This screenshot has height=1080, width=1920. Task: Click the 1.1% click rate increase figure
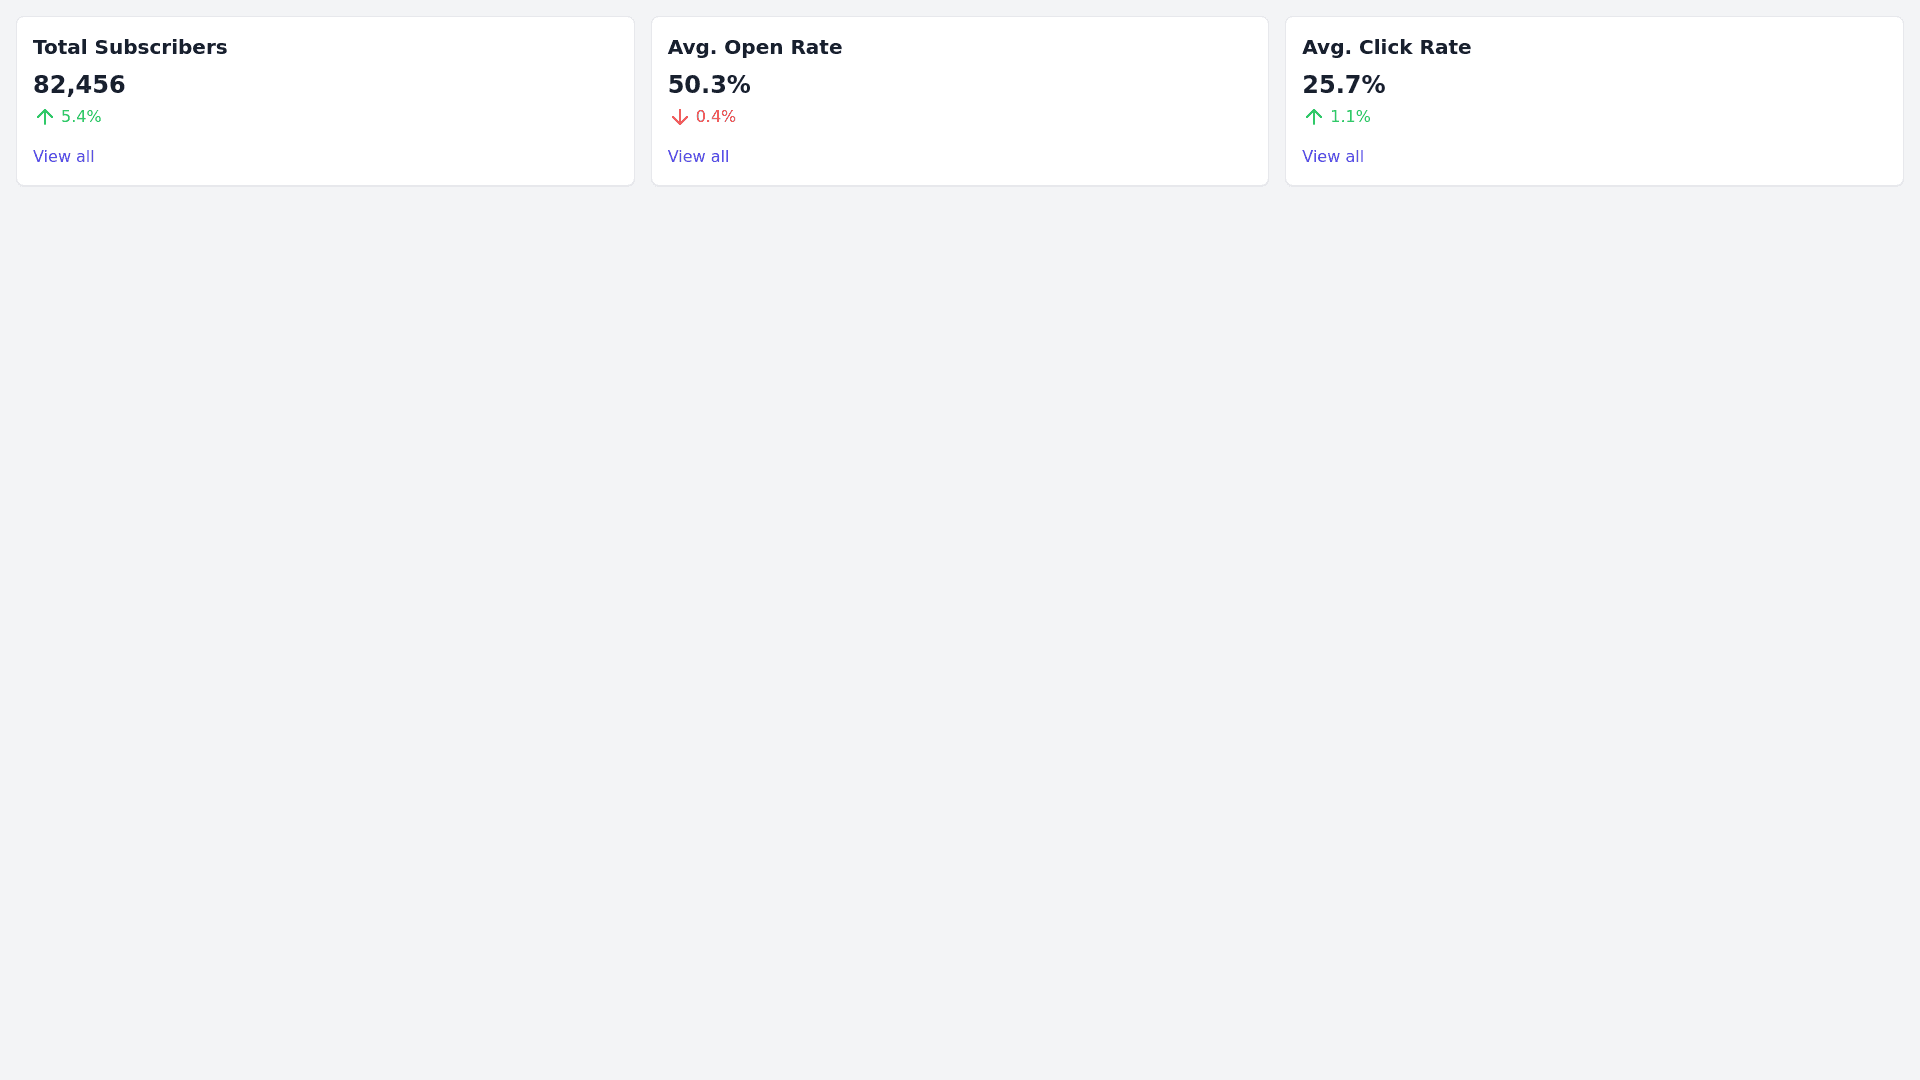tap(1350, 117)
